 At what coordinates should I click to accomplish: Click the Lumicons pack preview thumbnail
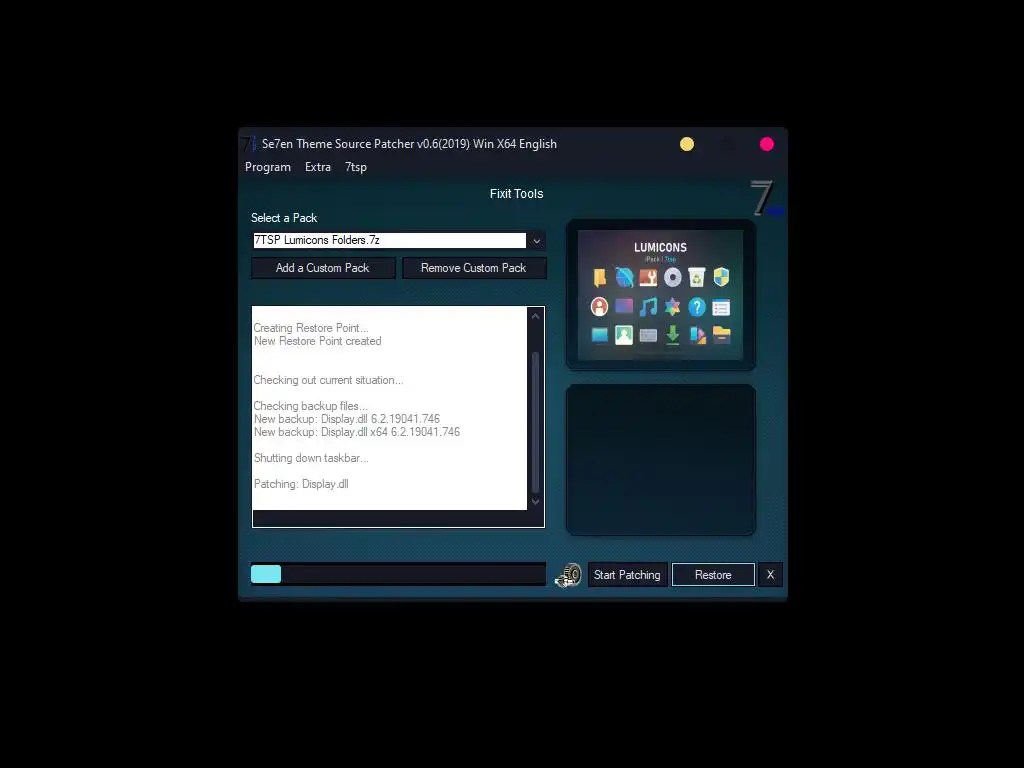(660, 295)
